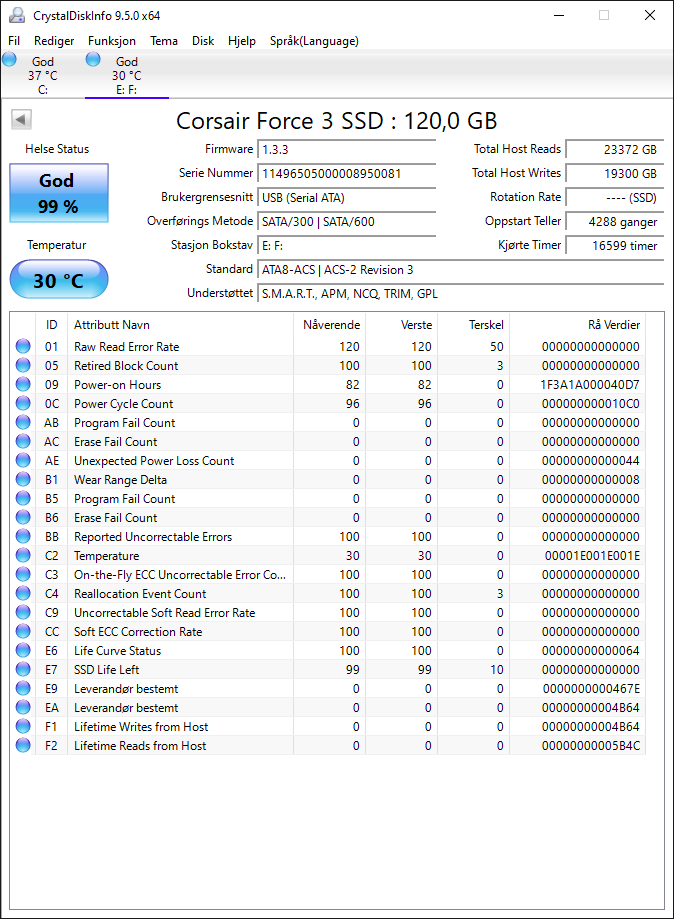Click the Brukergrensesnitt USB (Serial ATA) field
Image resolution: width=674 pixels, height=919 pixels.
coord(346,198)
